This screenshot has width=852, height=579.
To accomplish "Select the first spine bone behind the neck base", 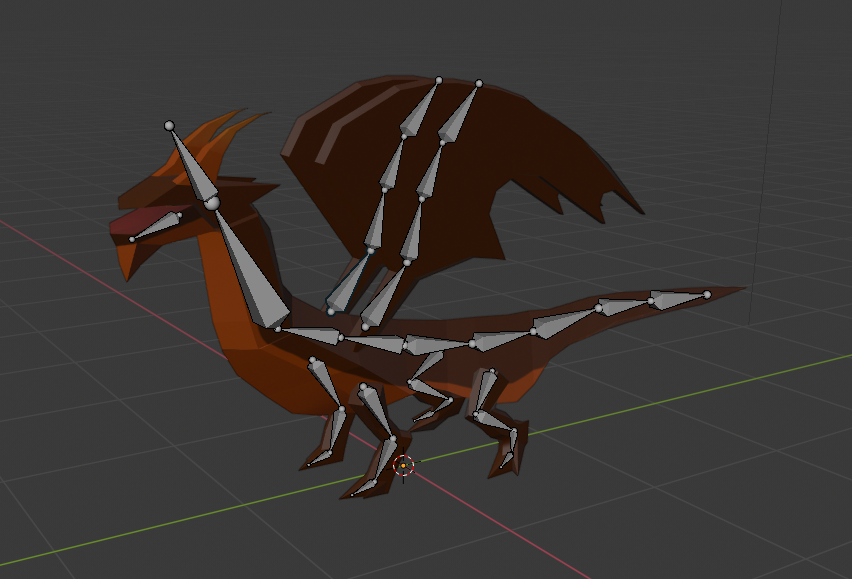I will [x=312, y=334].
